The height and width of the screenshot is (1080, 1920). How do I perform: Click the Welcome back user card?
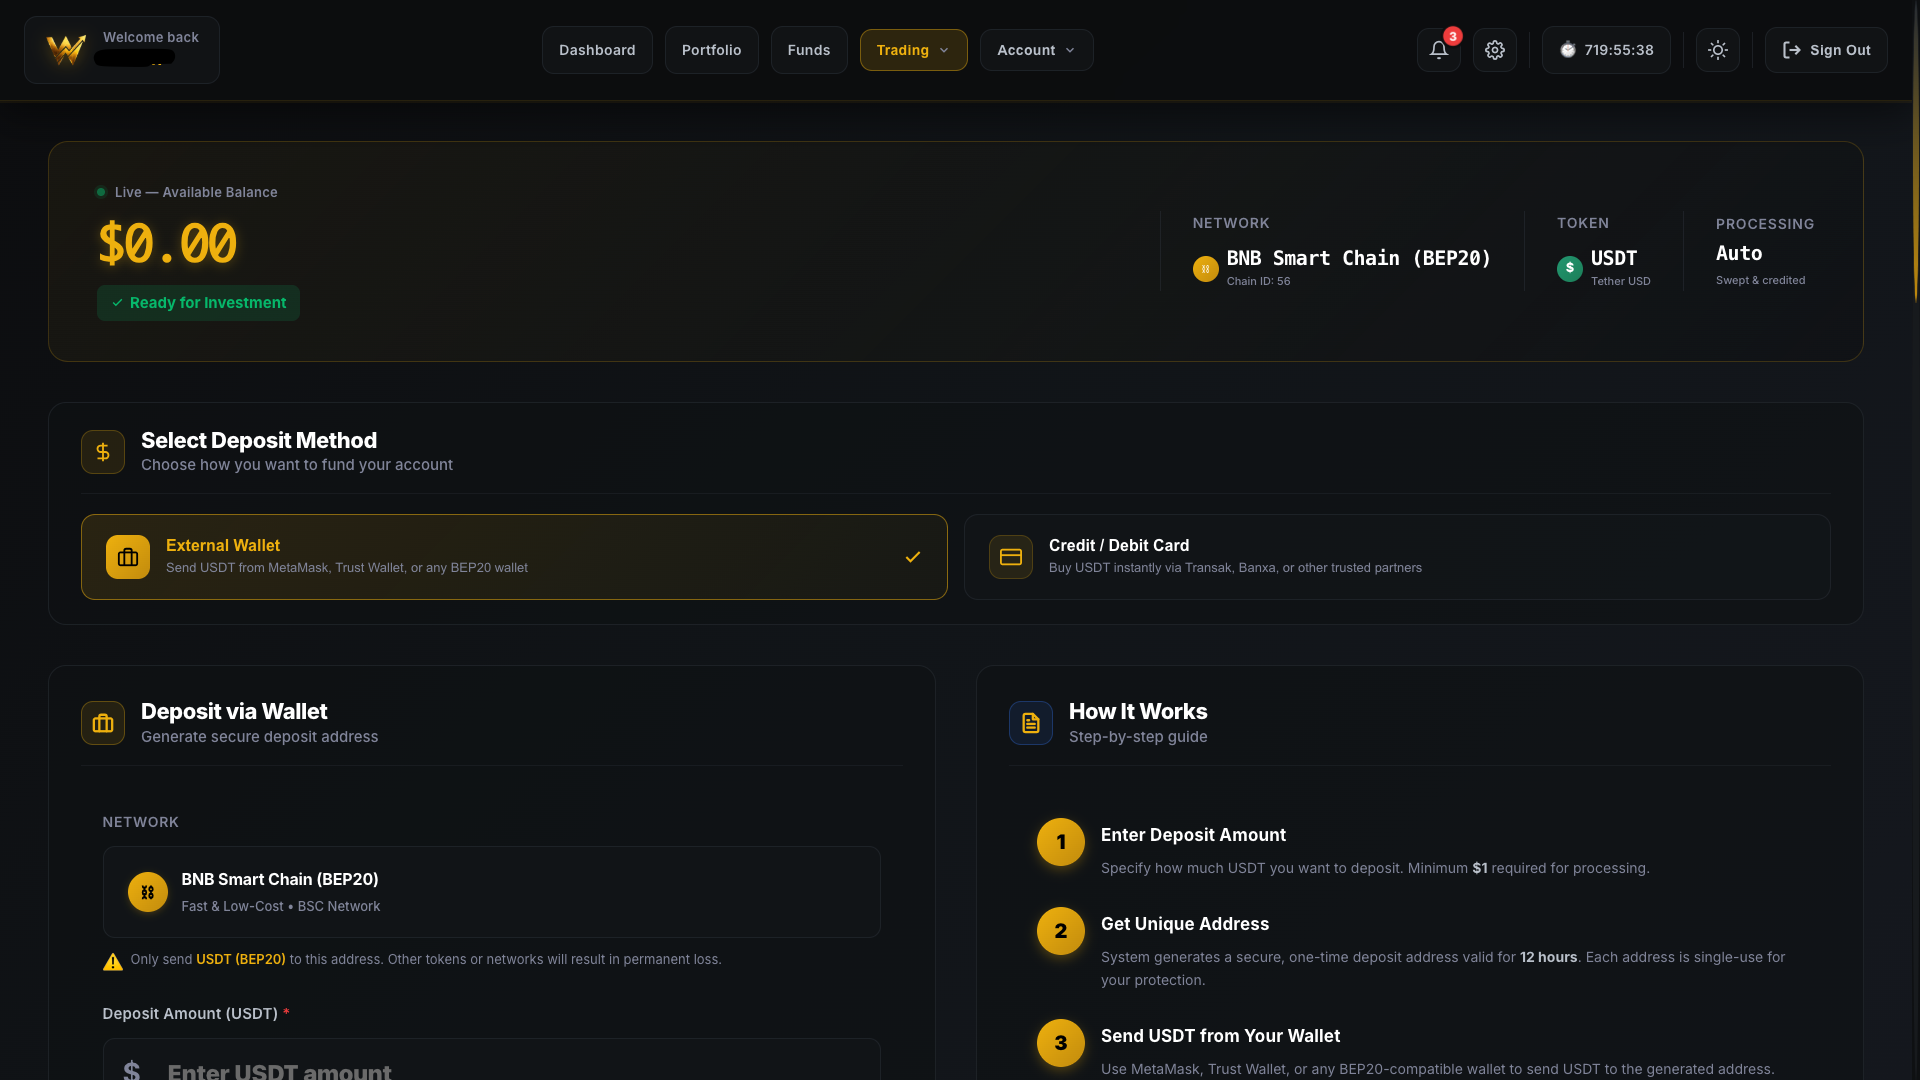pos(122,50)
